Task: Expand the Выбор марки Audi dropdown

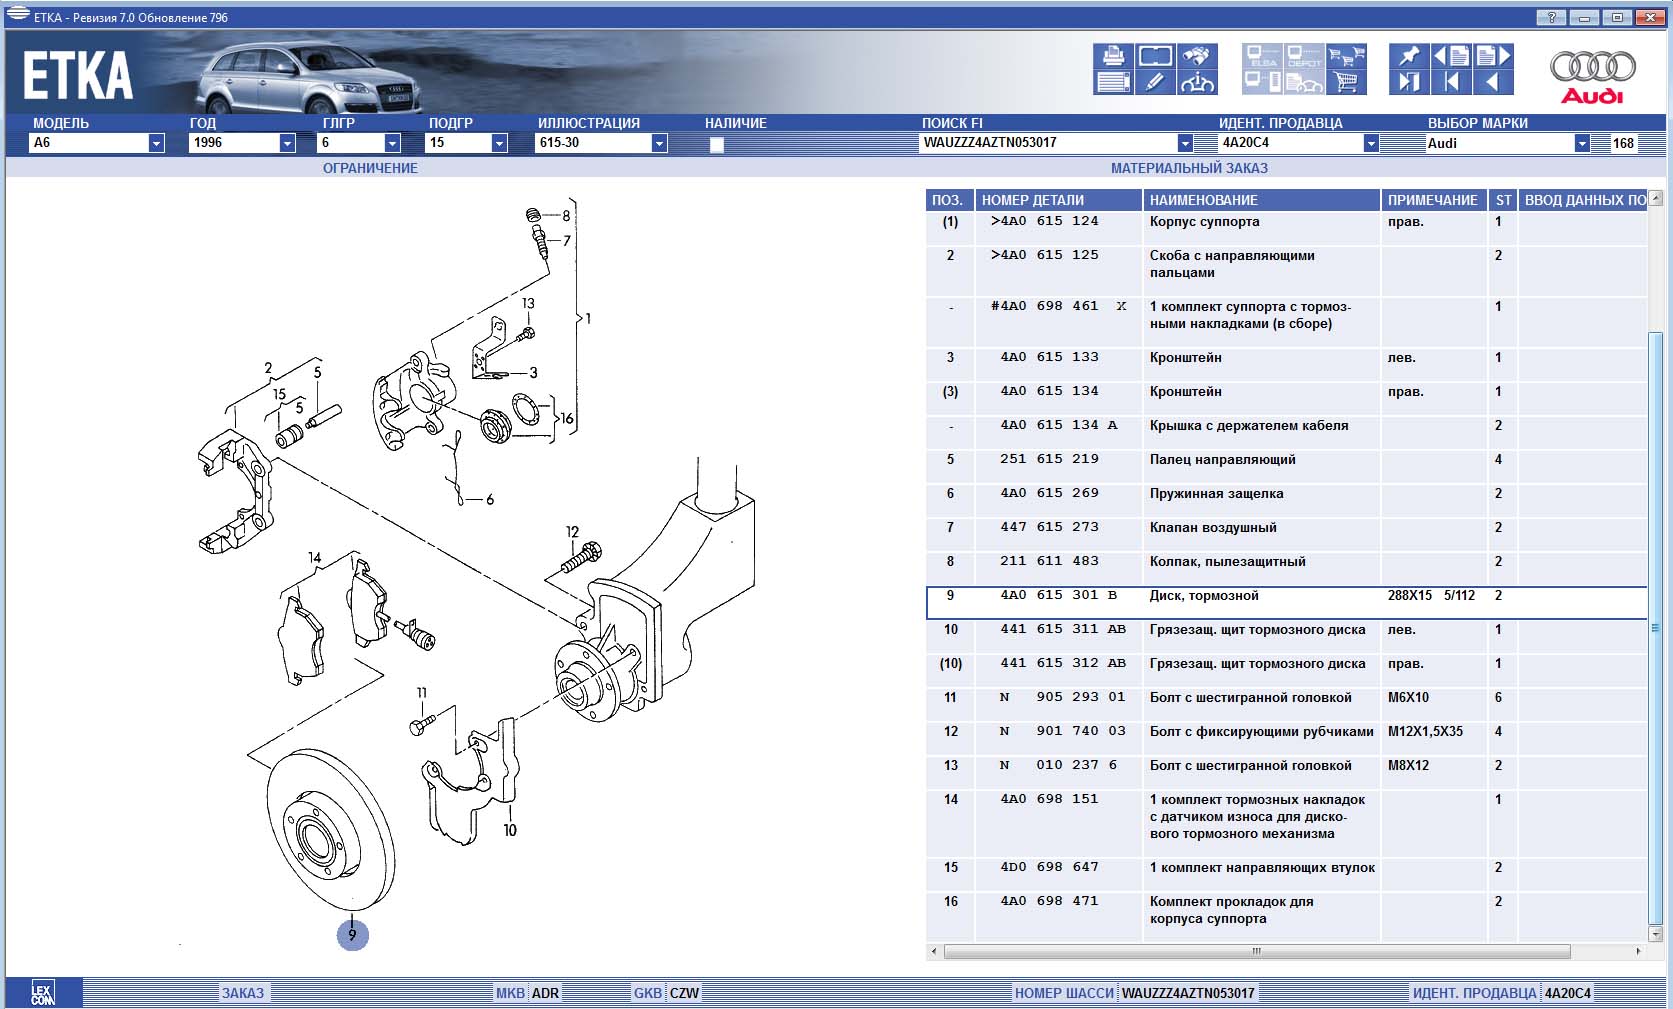Action: coord(1582,143)
